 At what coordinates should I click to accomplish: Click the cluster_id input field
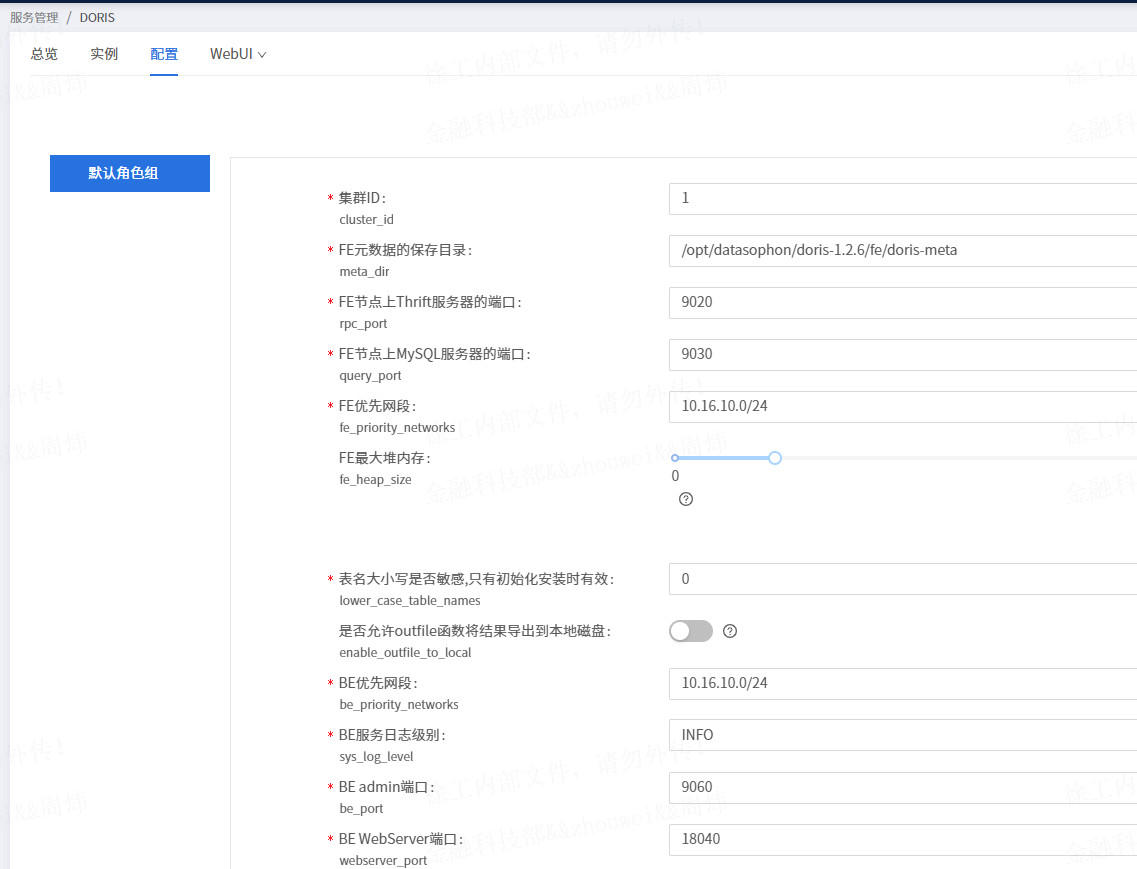coord(903,198)
